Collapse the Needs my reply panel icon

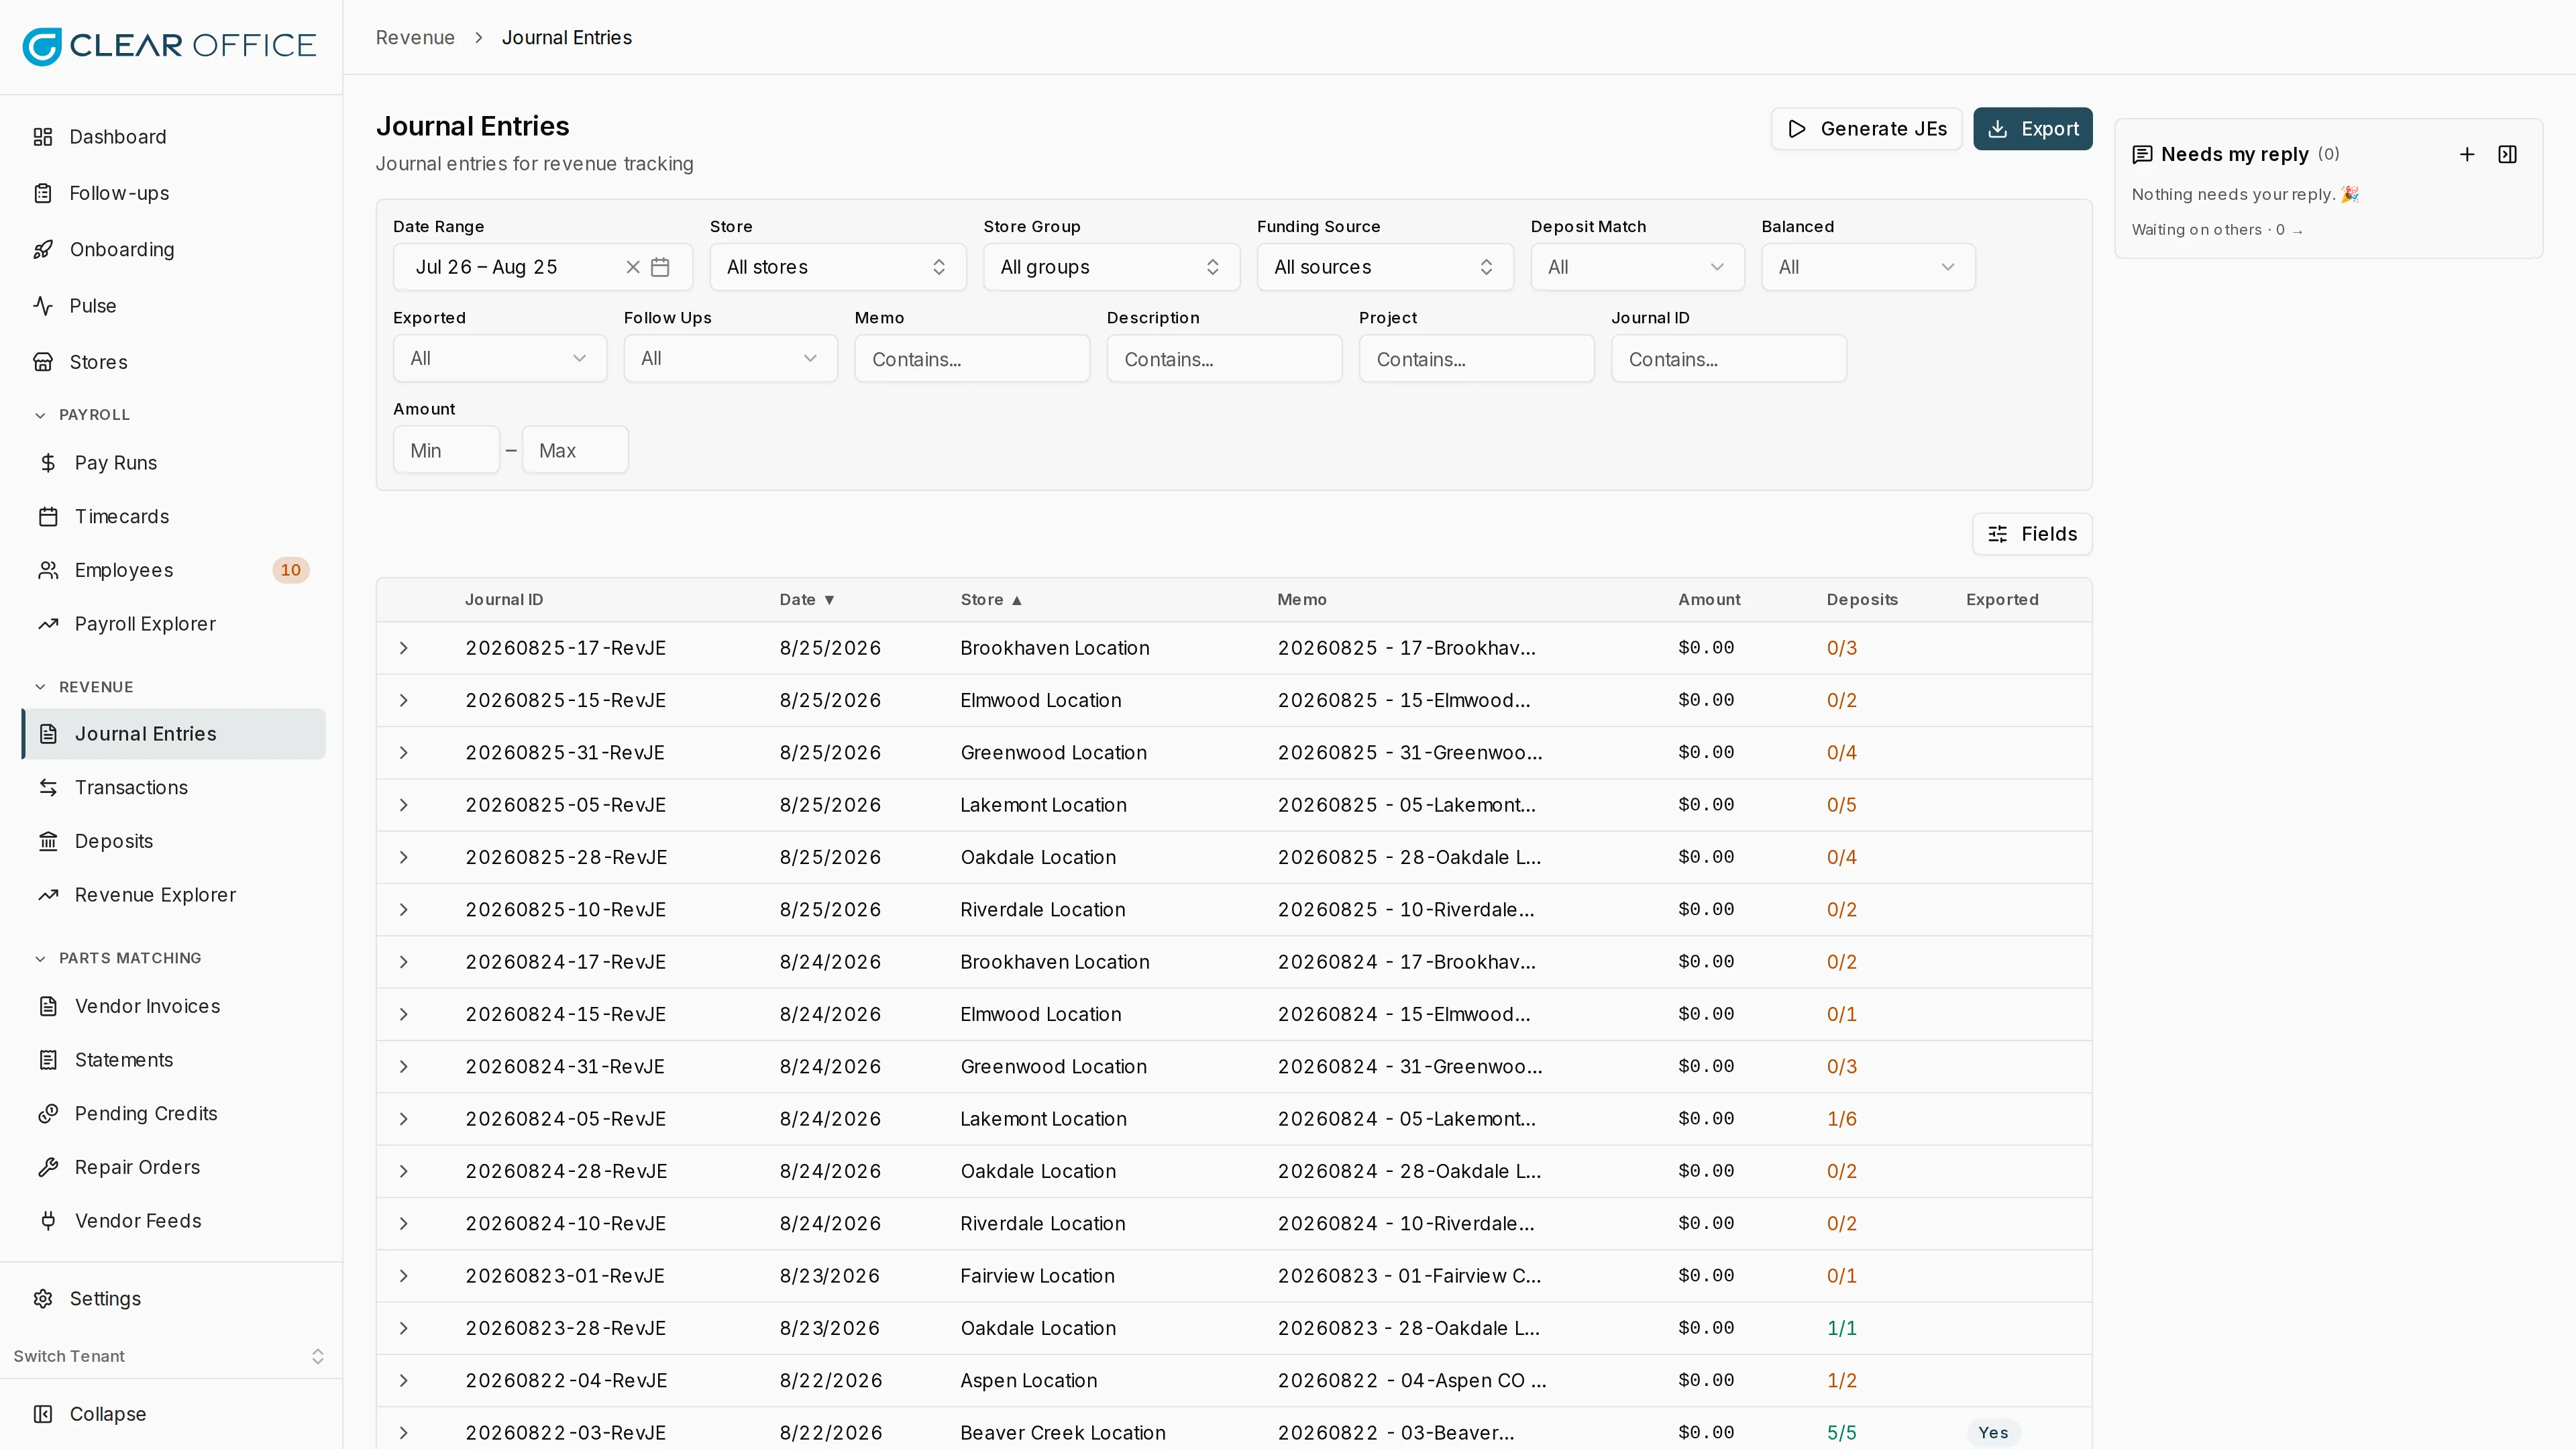[2508, 154]
